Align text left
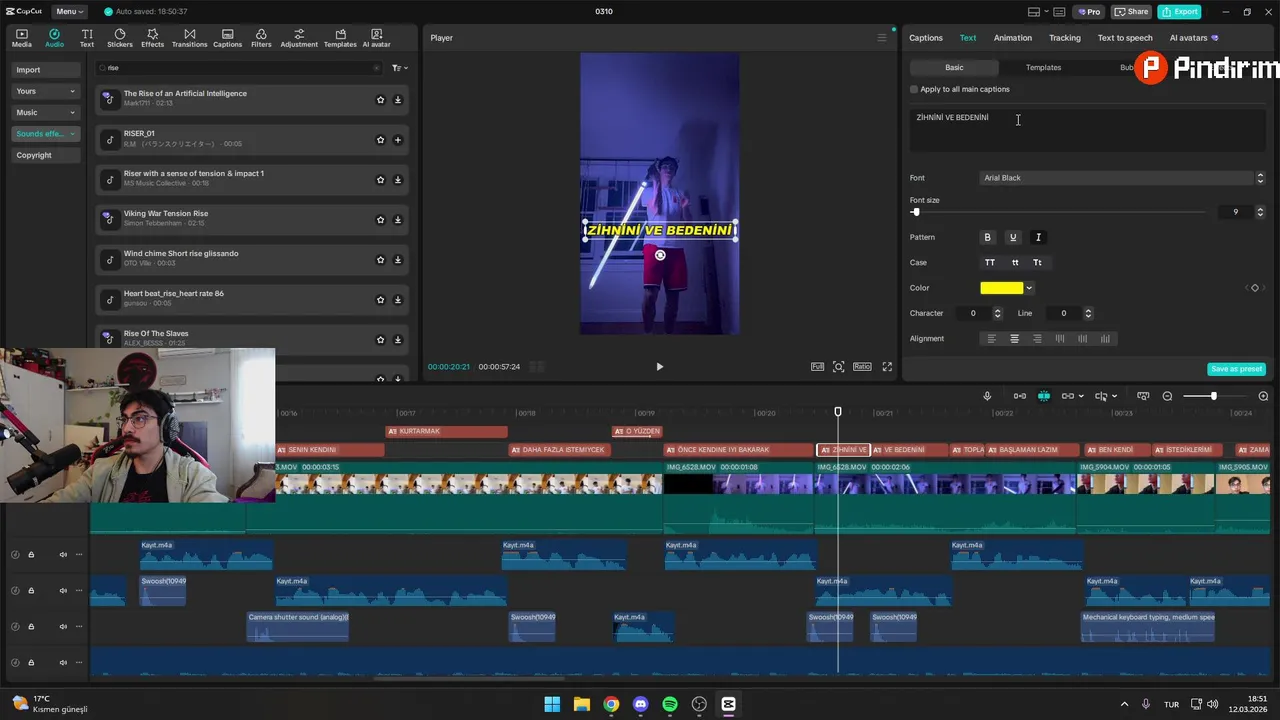The height and width of the screenshot is (720, 1280). click(992, 339)
